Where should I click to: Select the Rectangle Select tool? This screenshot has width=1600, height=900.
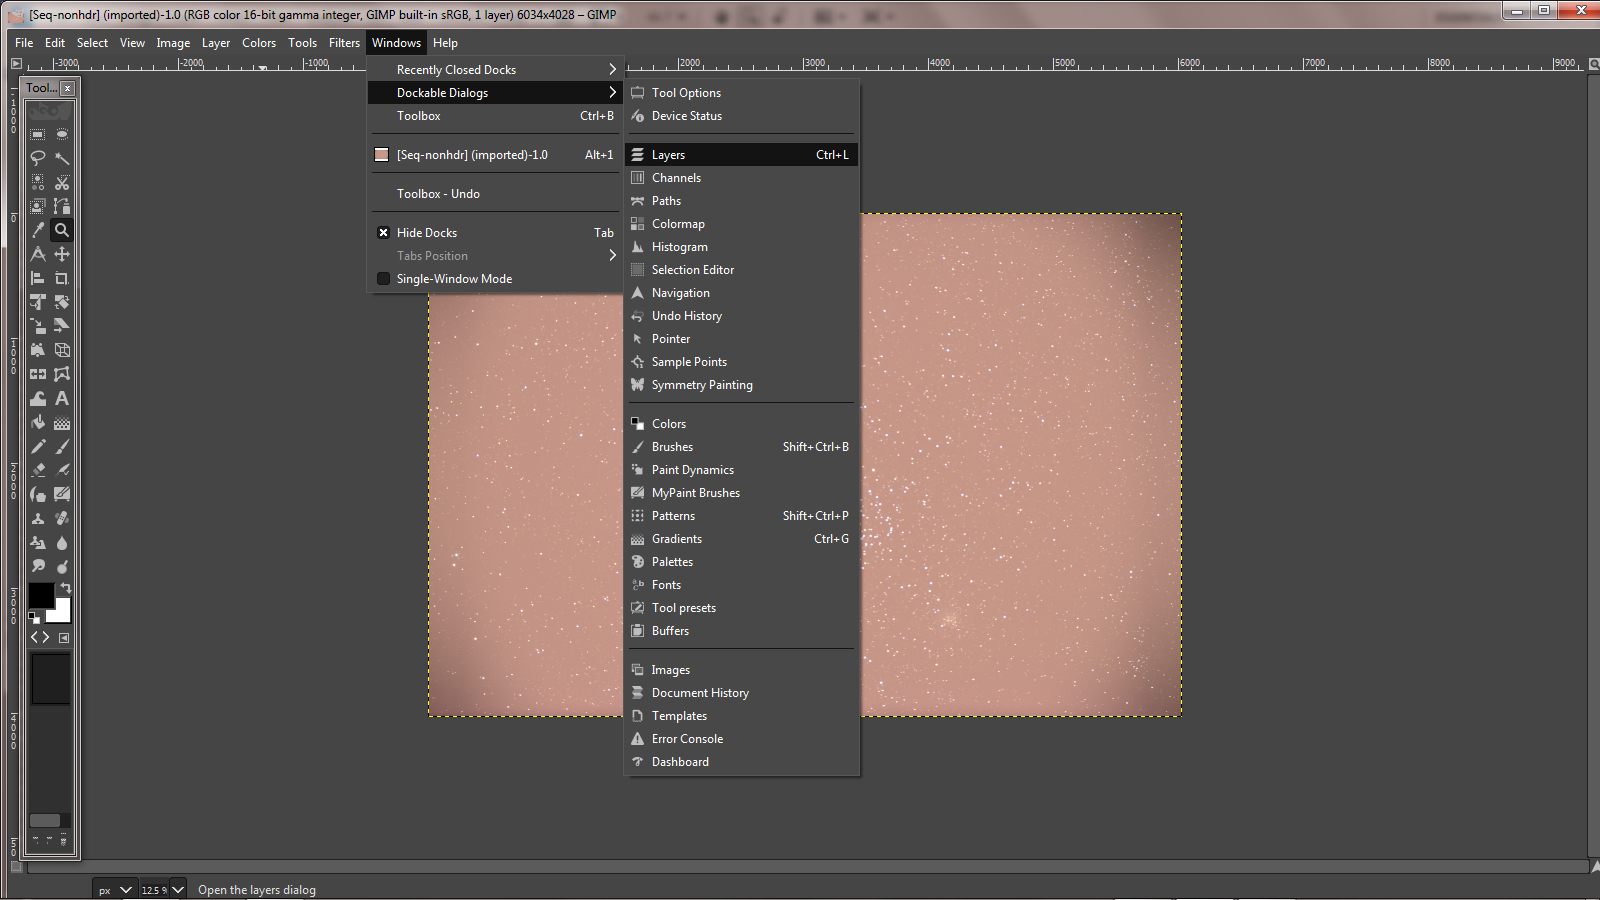[38, 134]
